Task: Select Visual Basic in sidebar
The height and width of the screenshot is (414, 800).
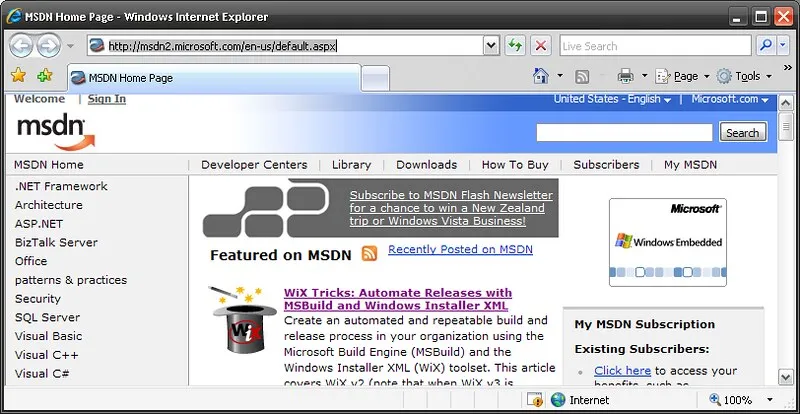Action: click(x=48, y=336)
